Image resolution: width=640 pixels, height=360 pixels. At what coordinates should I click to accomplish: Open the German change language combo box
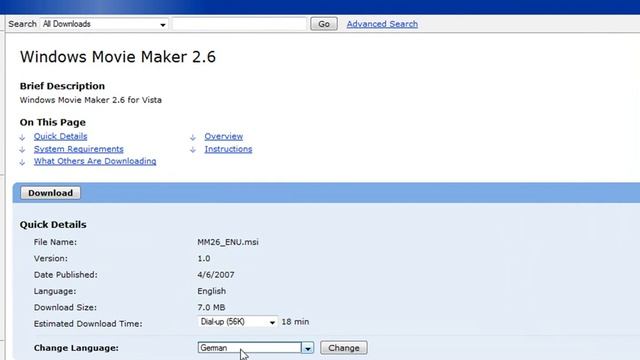point(256,348)
